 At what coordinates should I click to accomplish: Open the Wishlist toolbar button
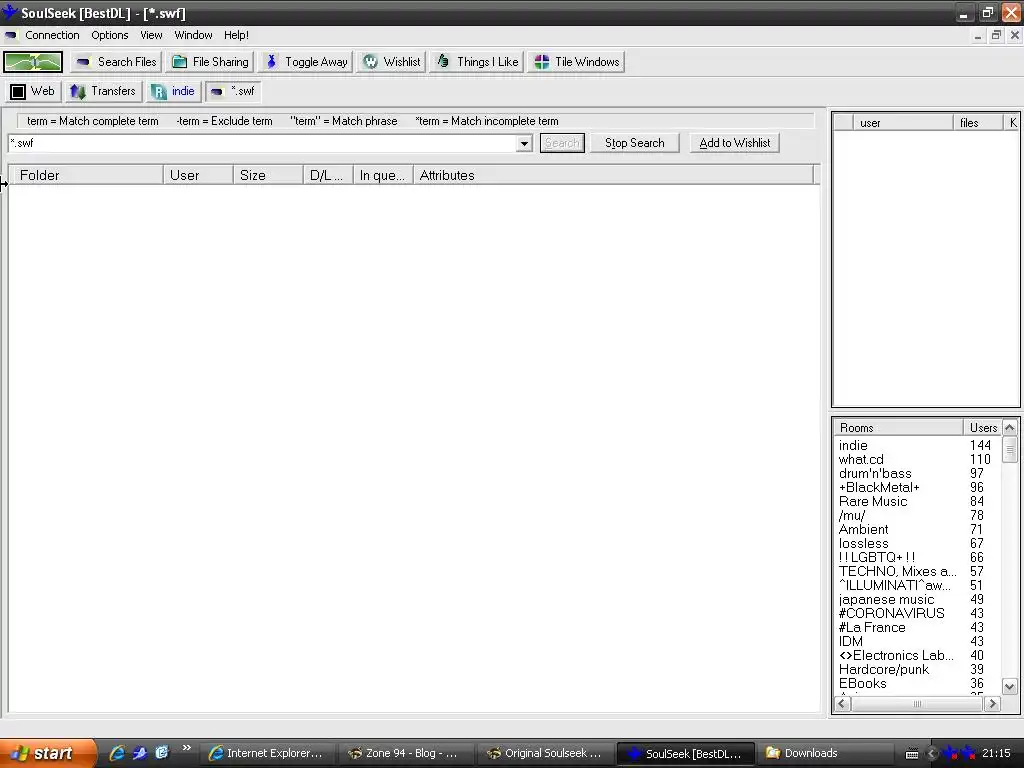point(392,62)
